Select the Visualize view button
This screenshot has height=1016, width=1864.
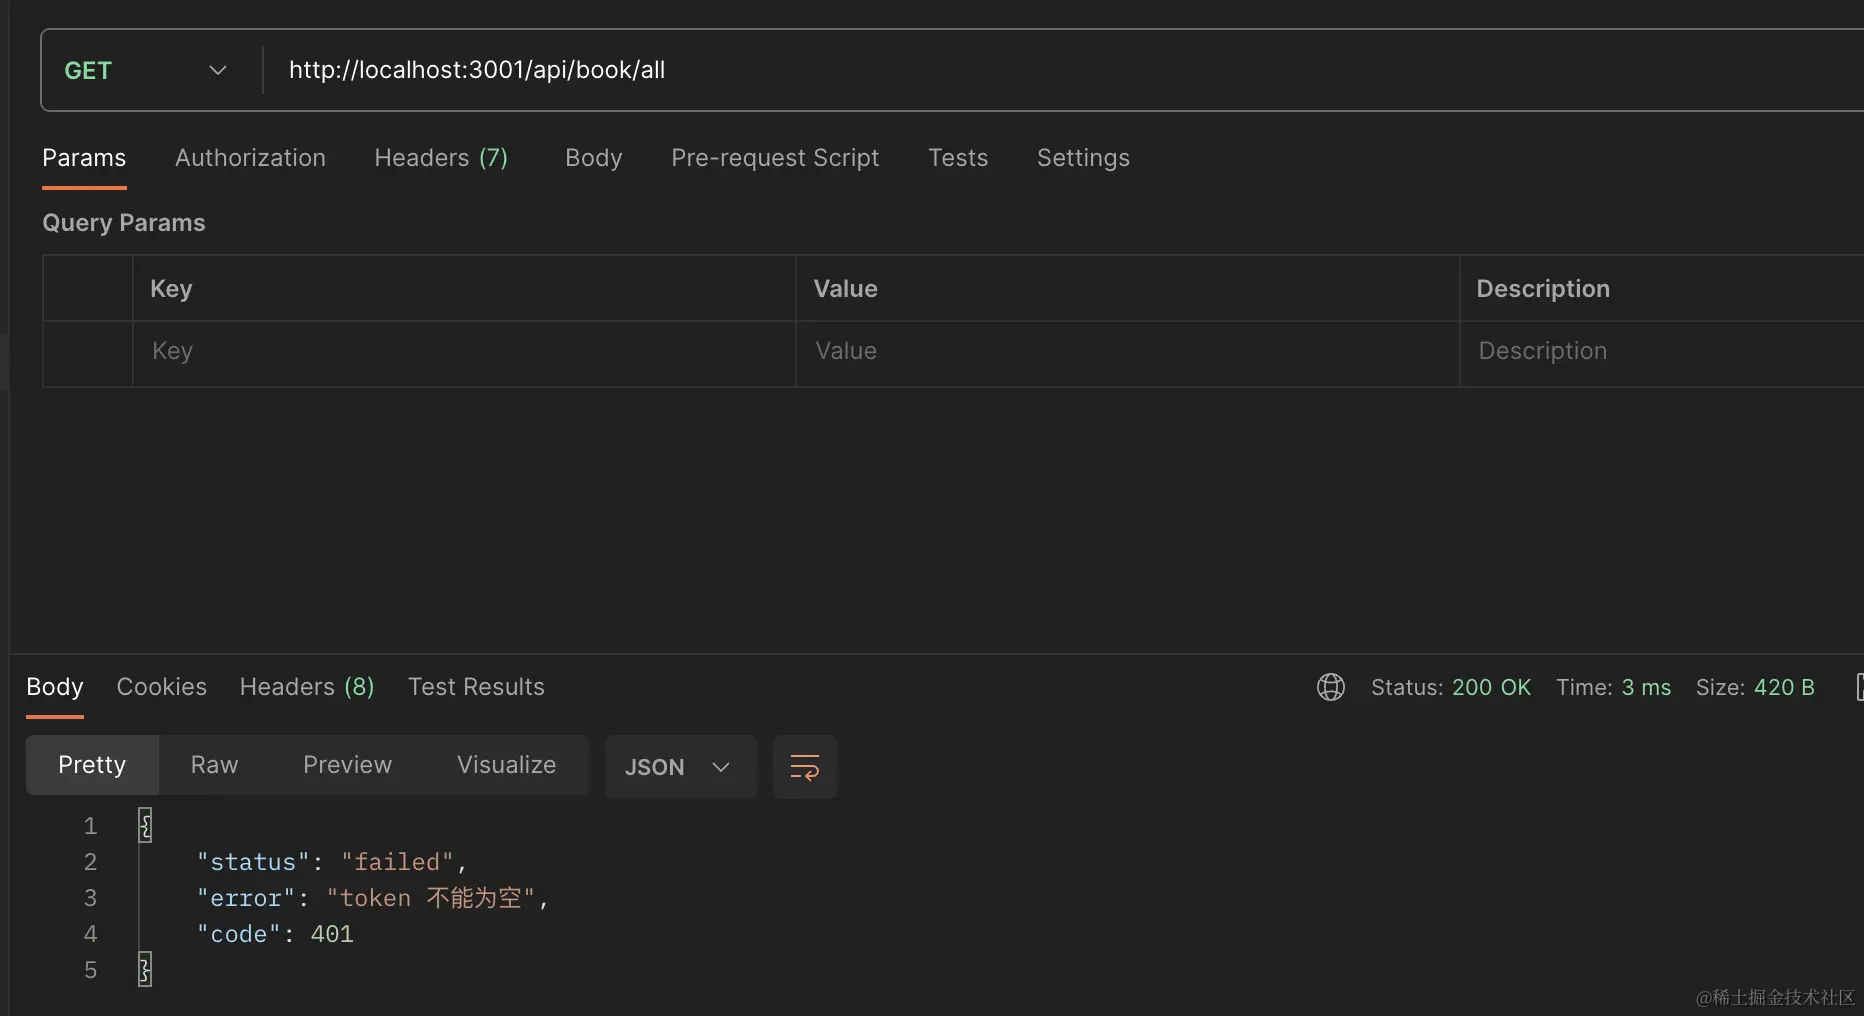(x=506, y=765)
